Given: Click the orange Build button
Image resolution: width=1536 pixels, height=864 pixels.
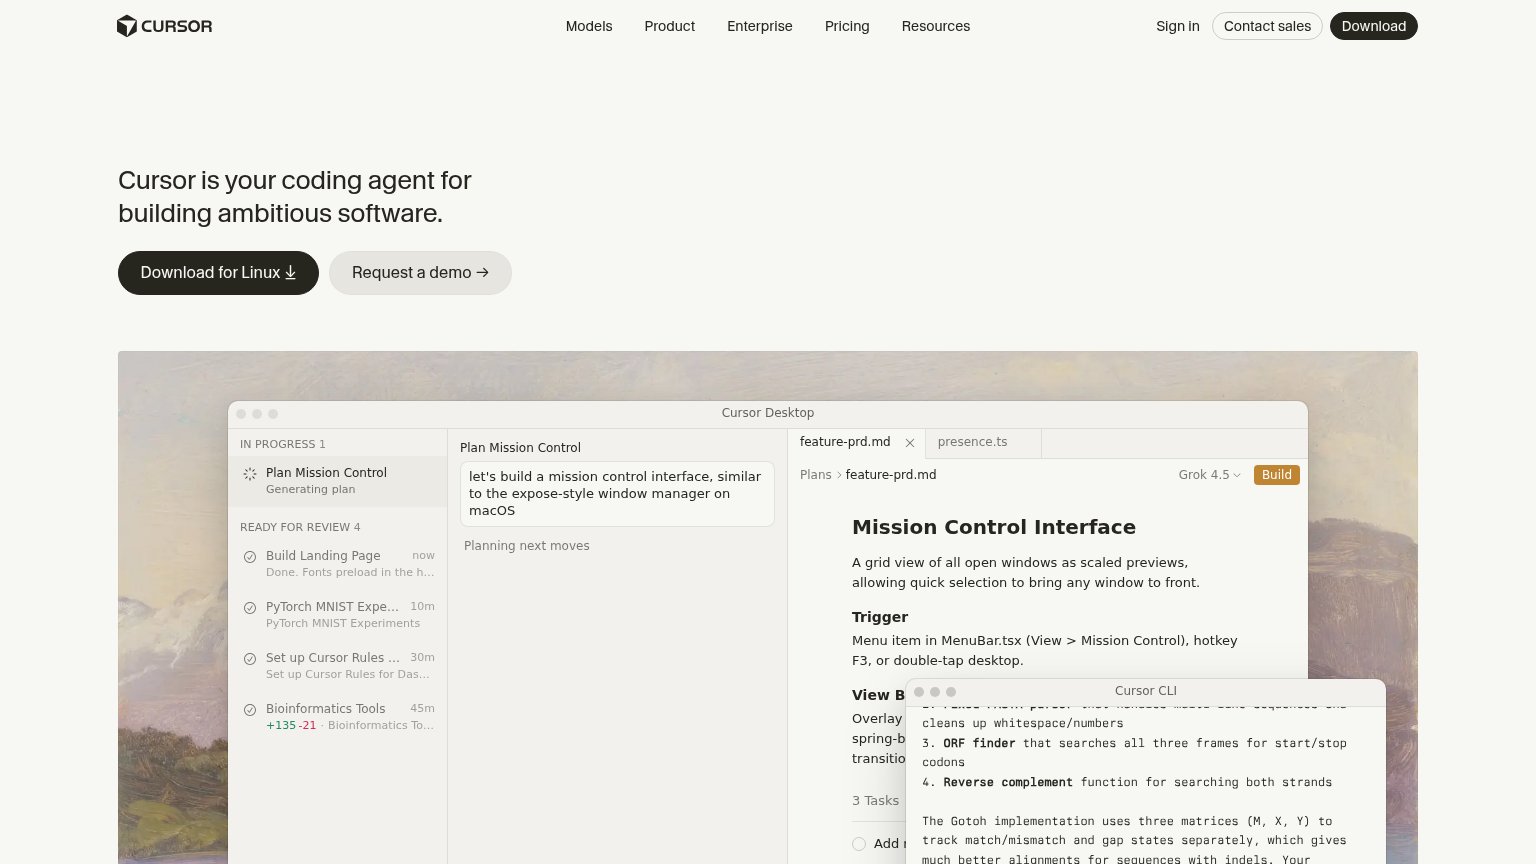Looking at the screenshot, I should [1277, 475].
